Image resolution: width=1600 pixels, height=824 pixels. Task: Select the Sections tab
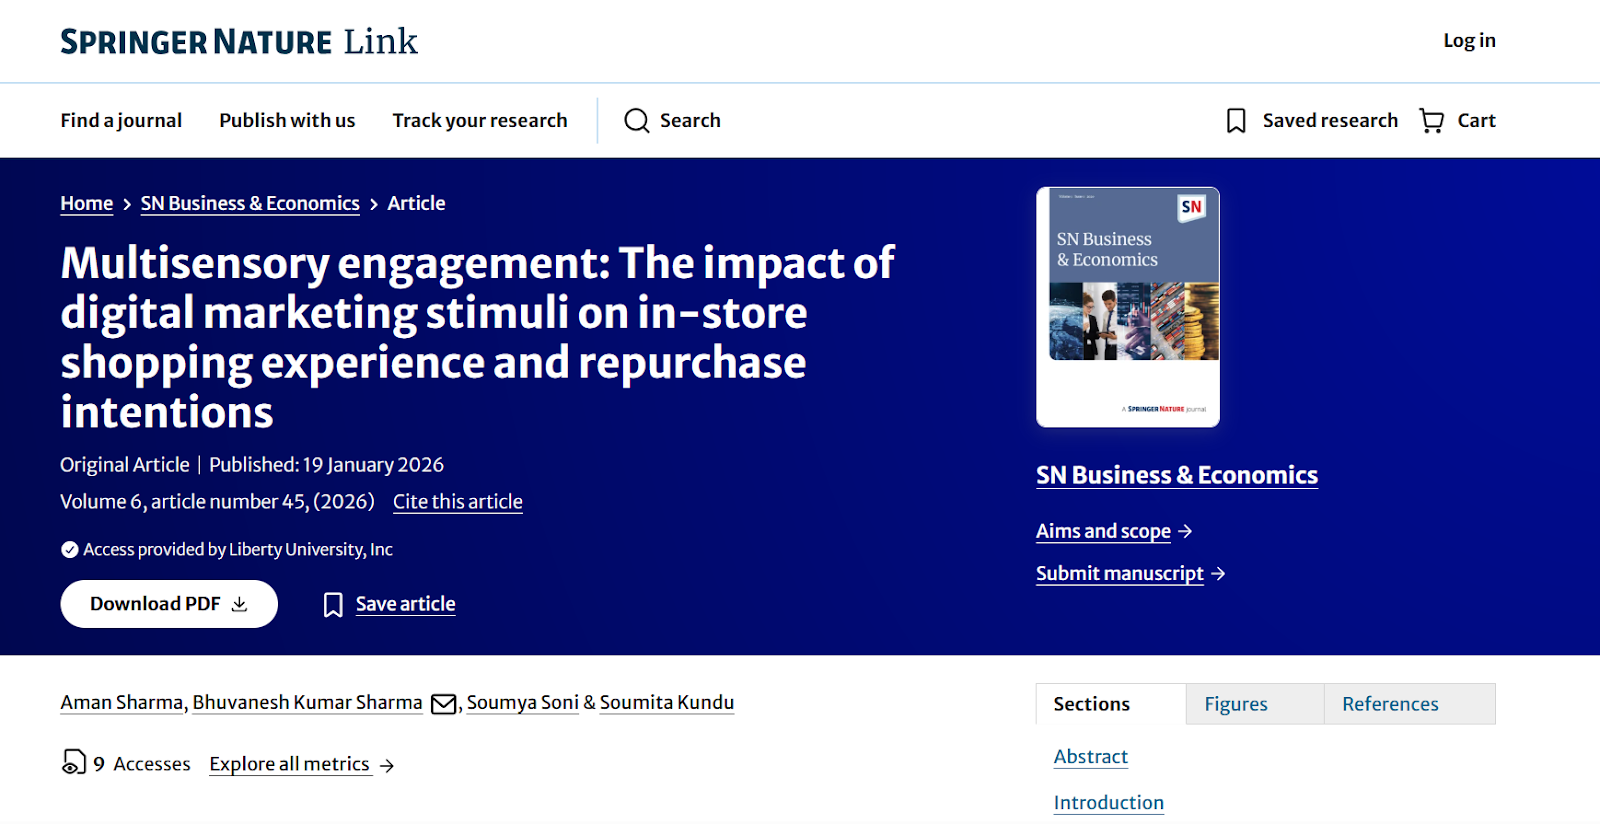pos(1091,704)
